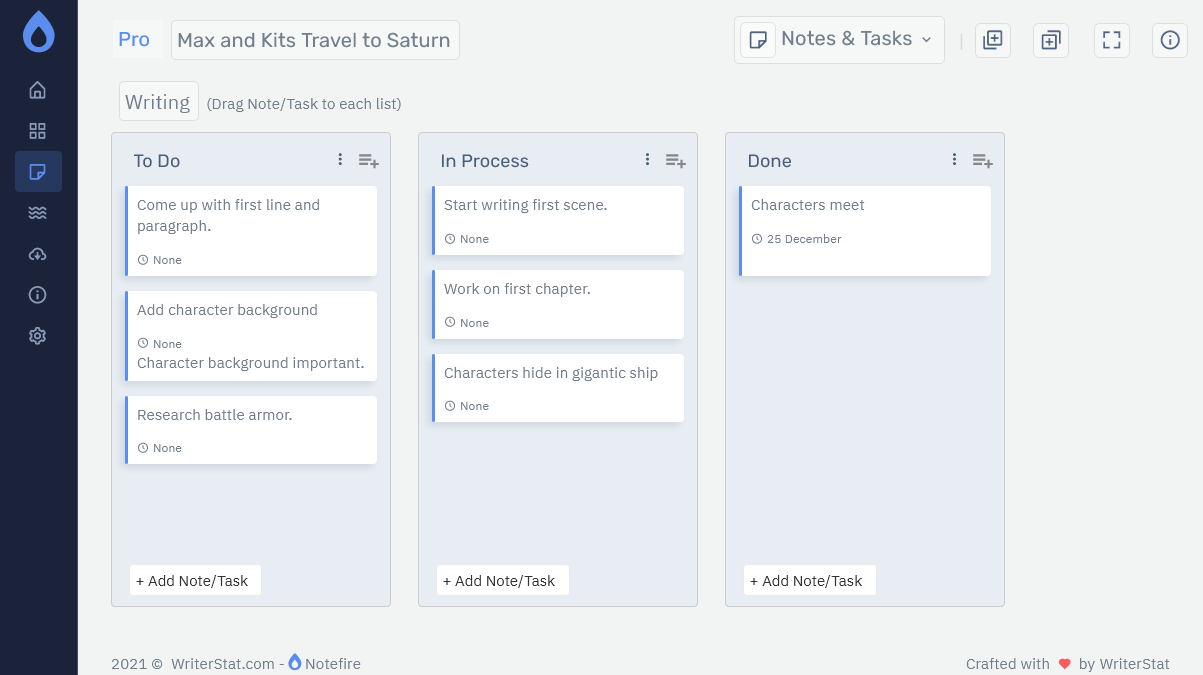1203x675 pixels.
Task: Select the Characters meet card in Done
Action: [864, 231]
